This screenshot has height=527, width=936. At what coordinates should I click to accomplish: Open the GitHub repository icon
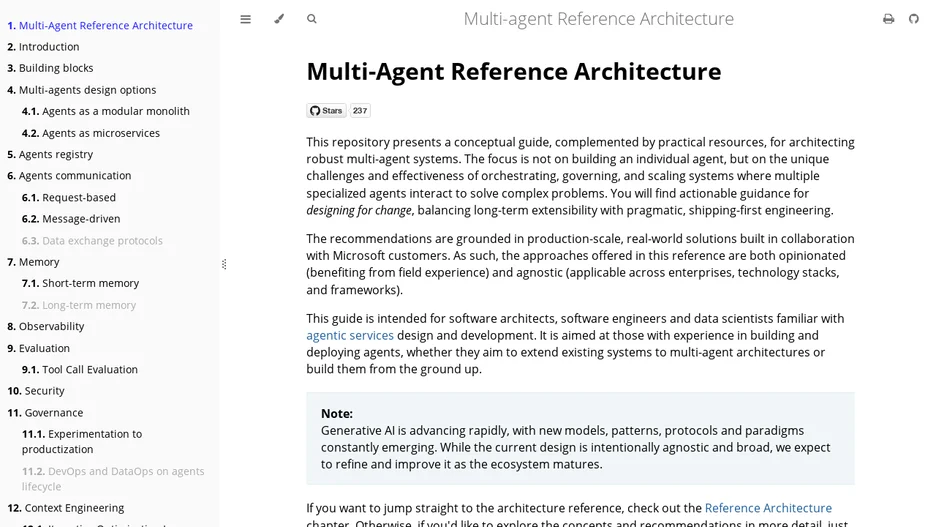pos(914,19)
